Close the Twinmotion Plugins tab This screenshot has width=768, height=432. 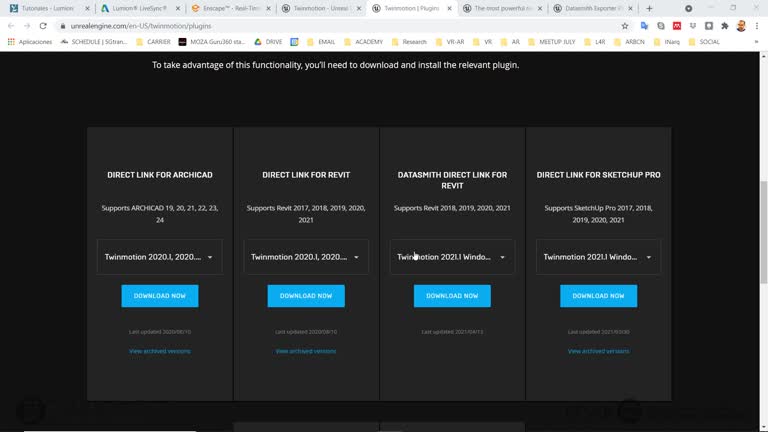pyautogui.click(x=447, y=8)
